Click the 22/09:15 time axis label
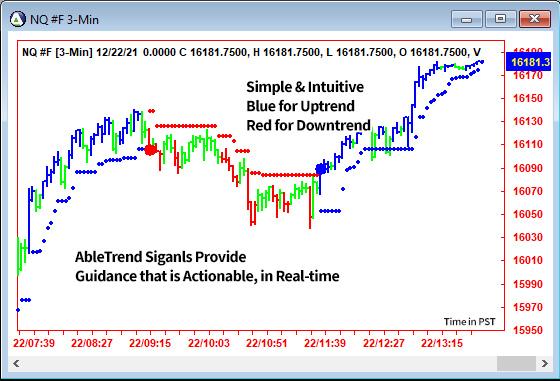Viewport: 560px width, 381px height. 150,344
